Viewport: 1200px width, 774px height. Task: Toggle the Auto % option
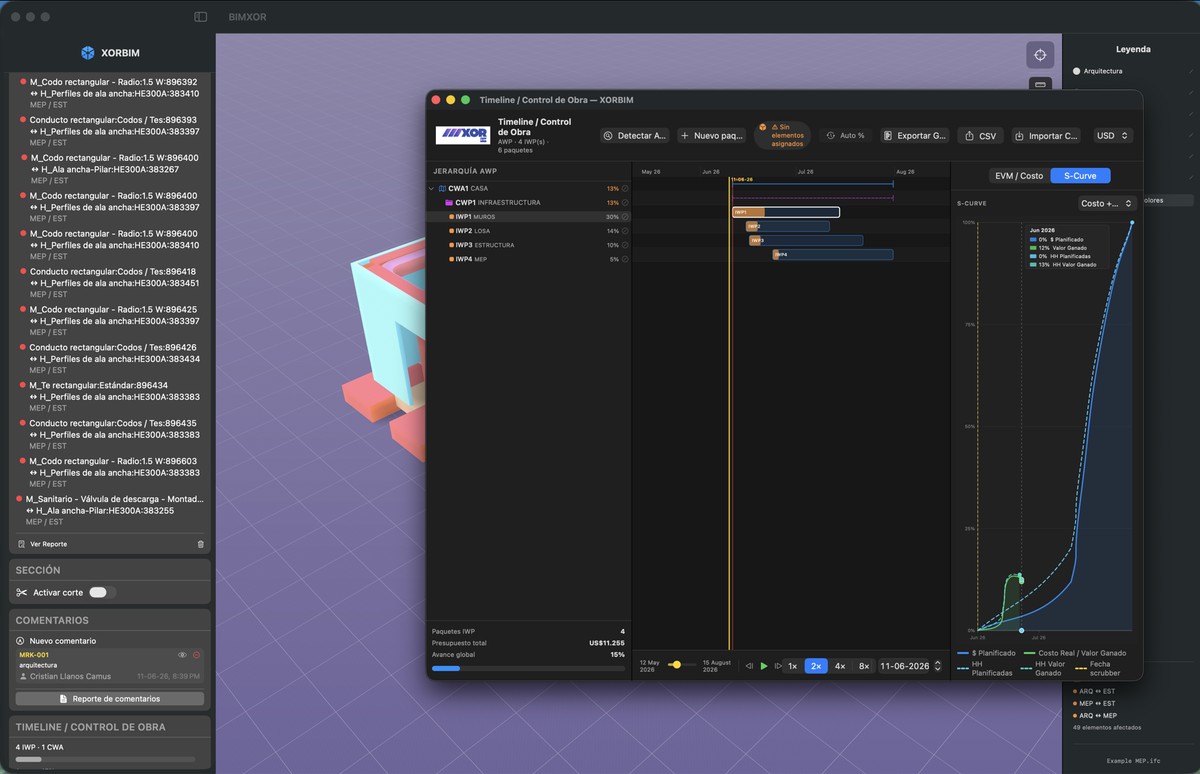coord(846,135)
